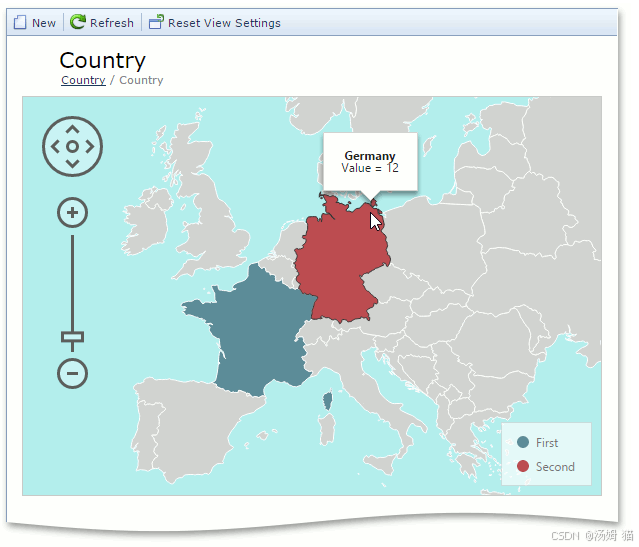
Task: Click the New toolbar button
Action: tap(35, 22)
